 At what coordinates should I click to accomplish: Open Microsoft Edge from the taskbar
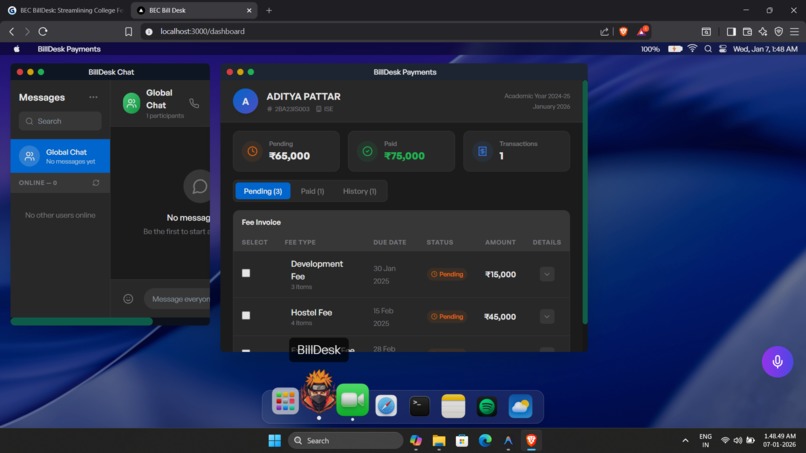(x=485, y=441)
